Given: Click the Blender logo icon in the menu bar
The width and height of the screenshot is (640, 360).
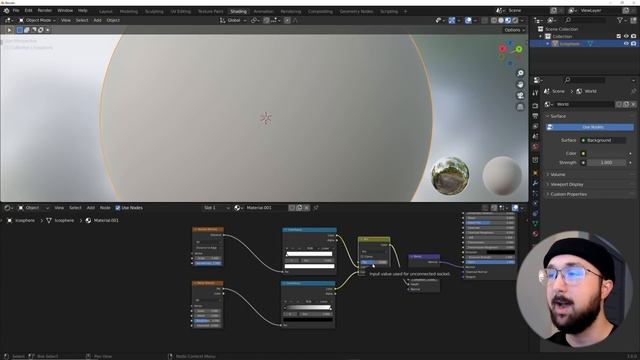Looking at the screenshot, I should pyautogui.click(x=6, y=11).
